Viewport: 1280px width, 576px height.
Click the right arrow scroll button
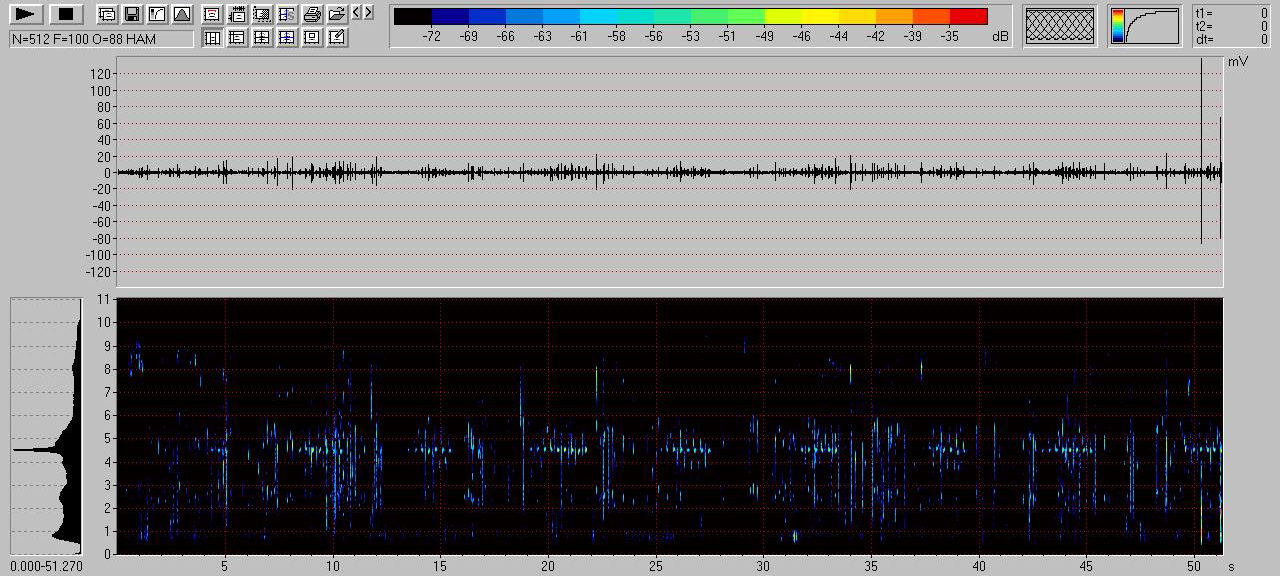[369, 13]
